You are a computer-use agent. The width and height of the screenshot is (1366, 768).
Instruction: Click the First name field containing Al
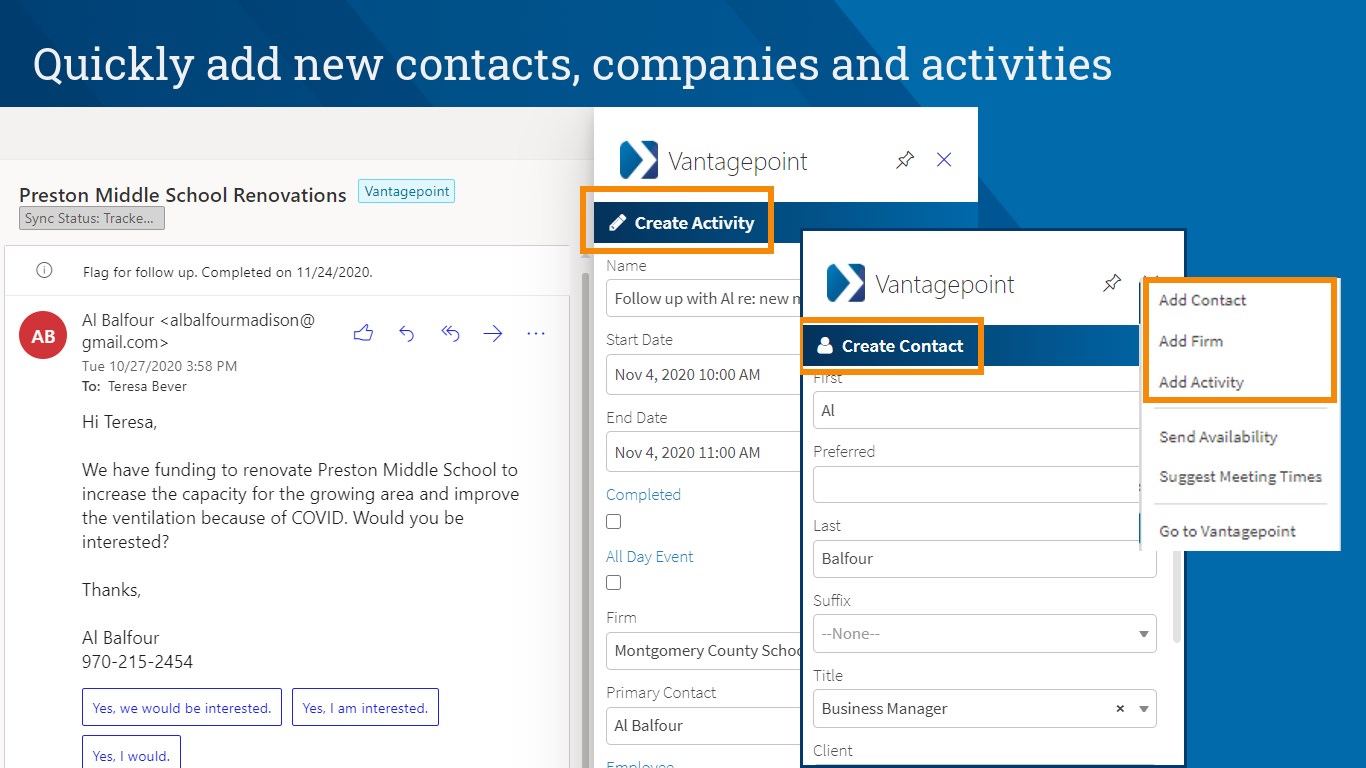(x=977, y=410)
